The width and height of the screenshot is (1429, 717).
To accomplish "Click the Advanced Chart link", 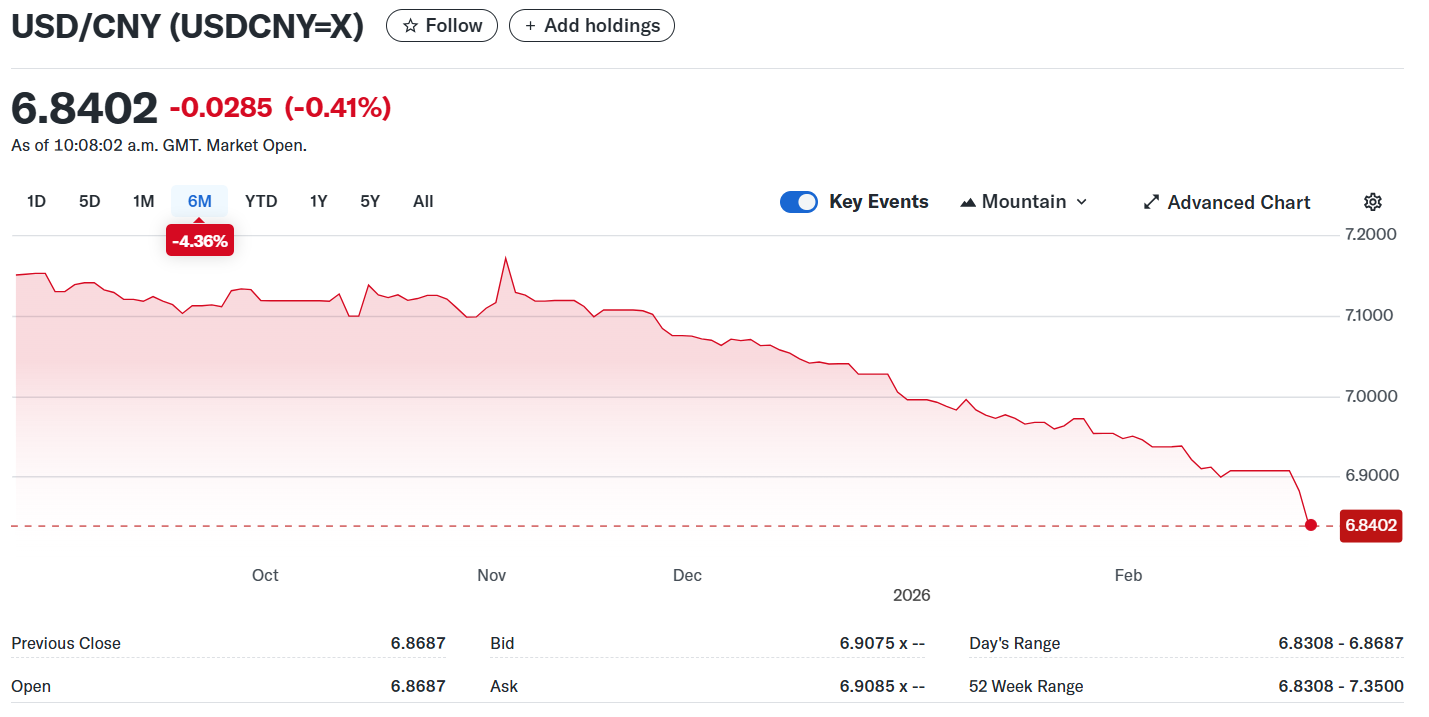I will (1238, 202).
